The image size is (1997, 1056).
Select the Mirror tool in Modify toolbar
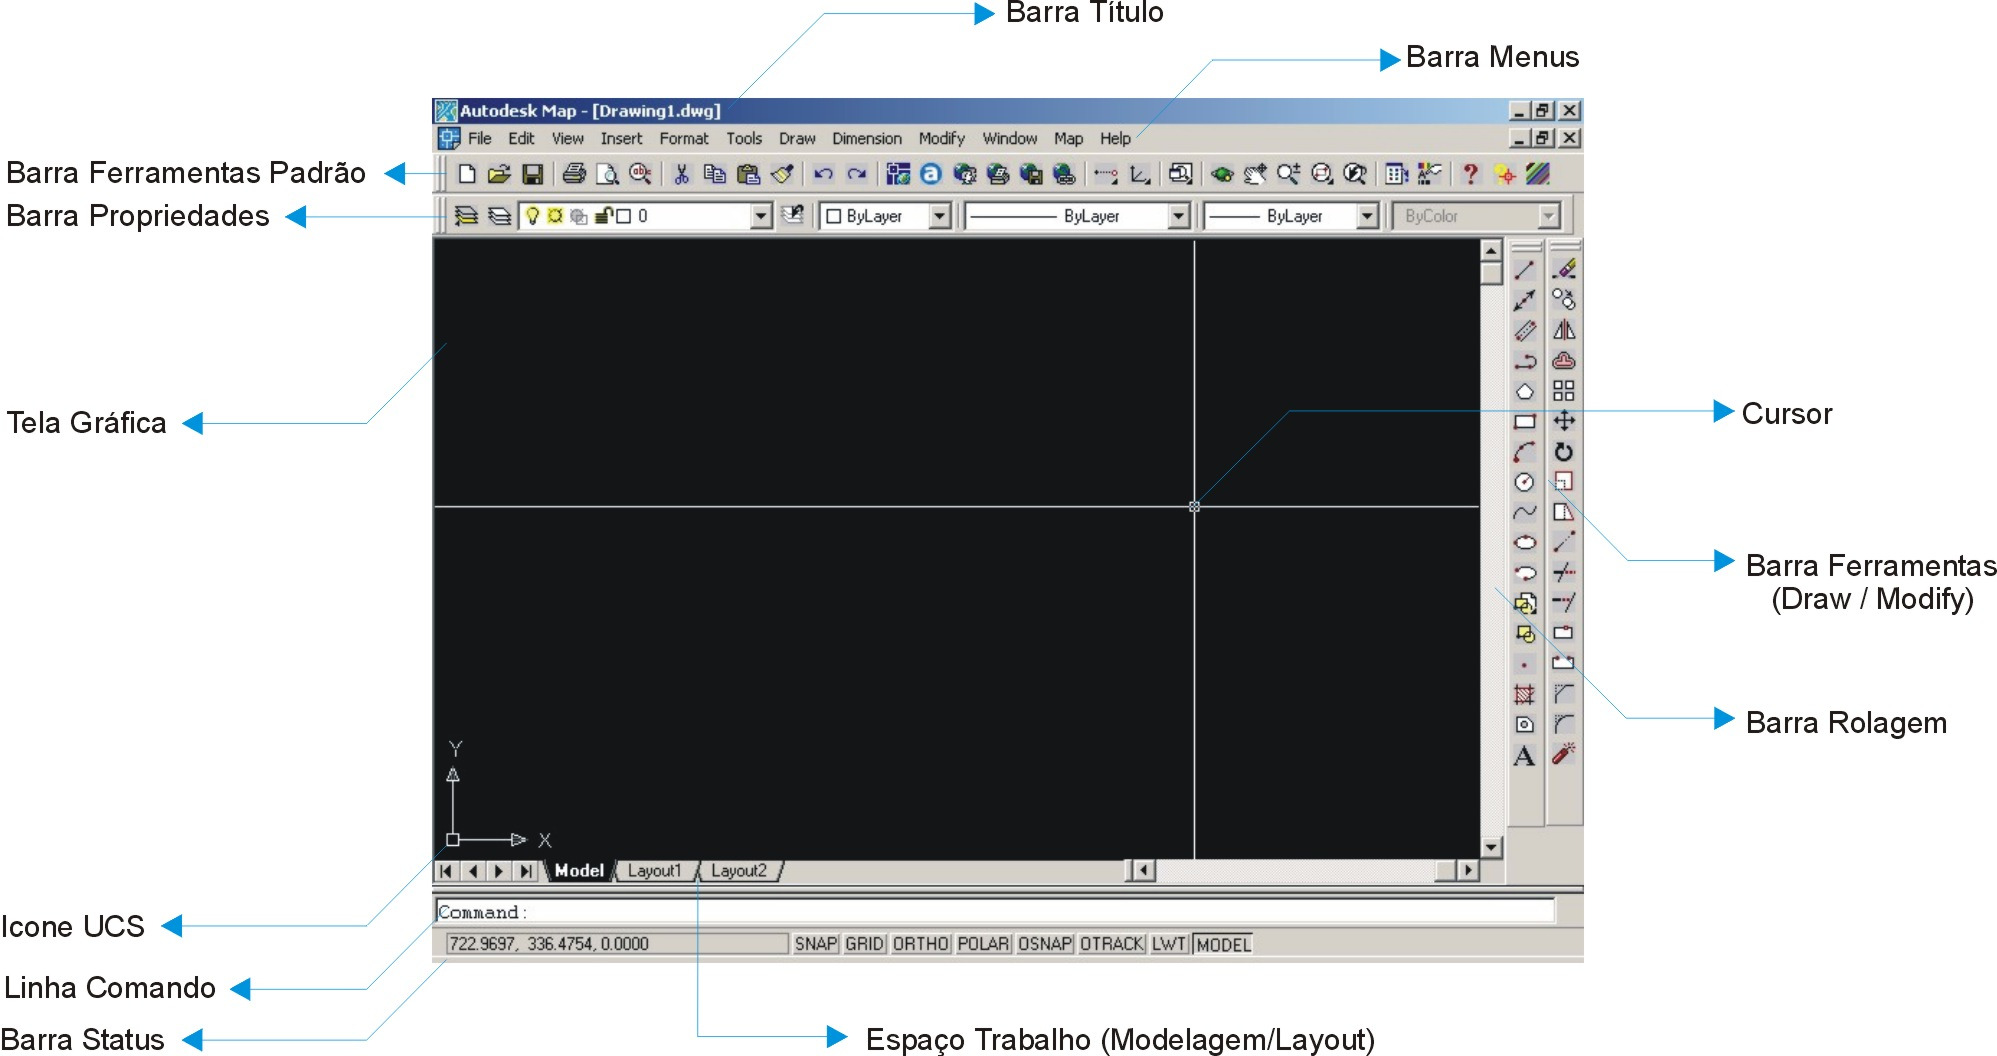click(1564, 330)
